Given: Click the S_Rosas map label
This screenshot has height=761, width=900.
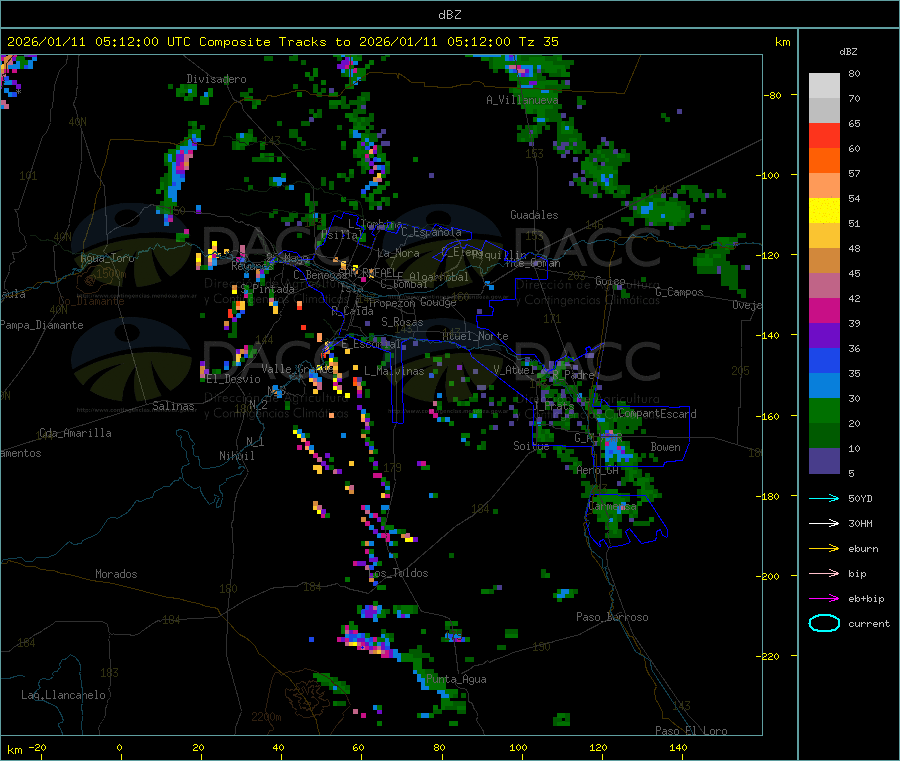Looking at the screenshot, I should point(402,322).
